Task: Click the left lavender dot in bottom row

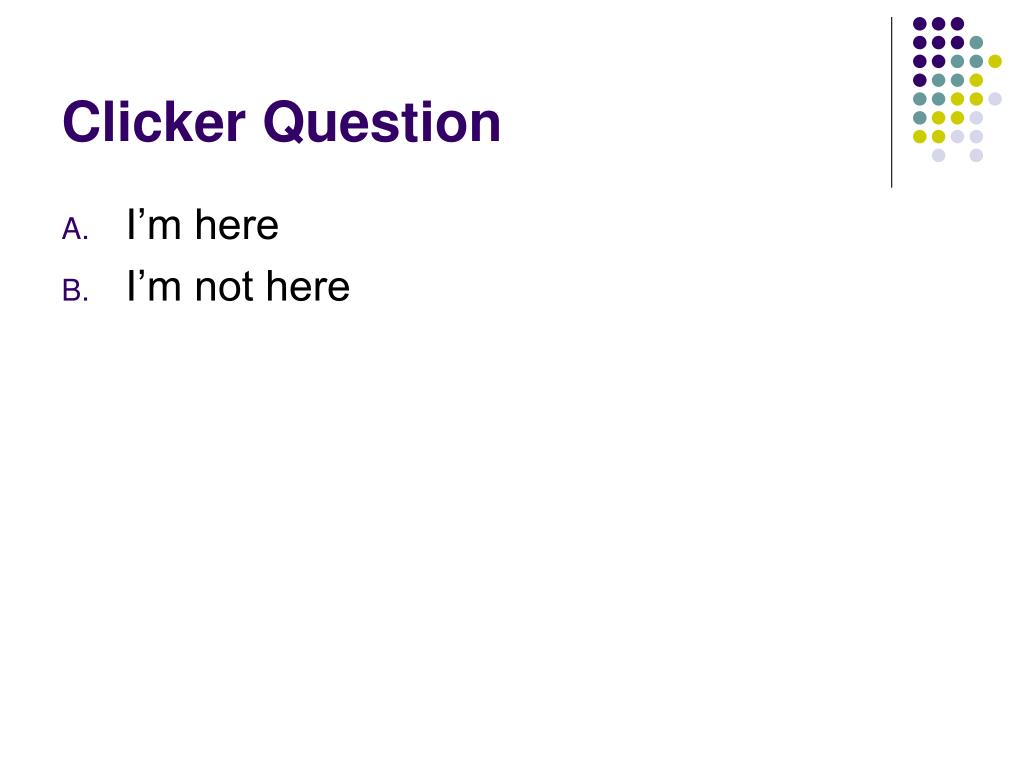Action: click(x=938, y=155)
